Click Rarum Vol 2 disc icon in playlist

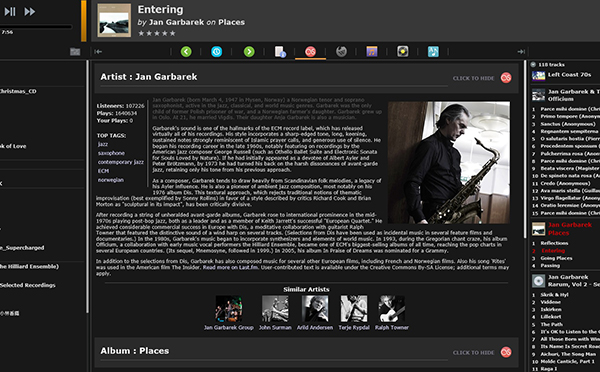tap(538, 281)
